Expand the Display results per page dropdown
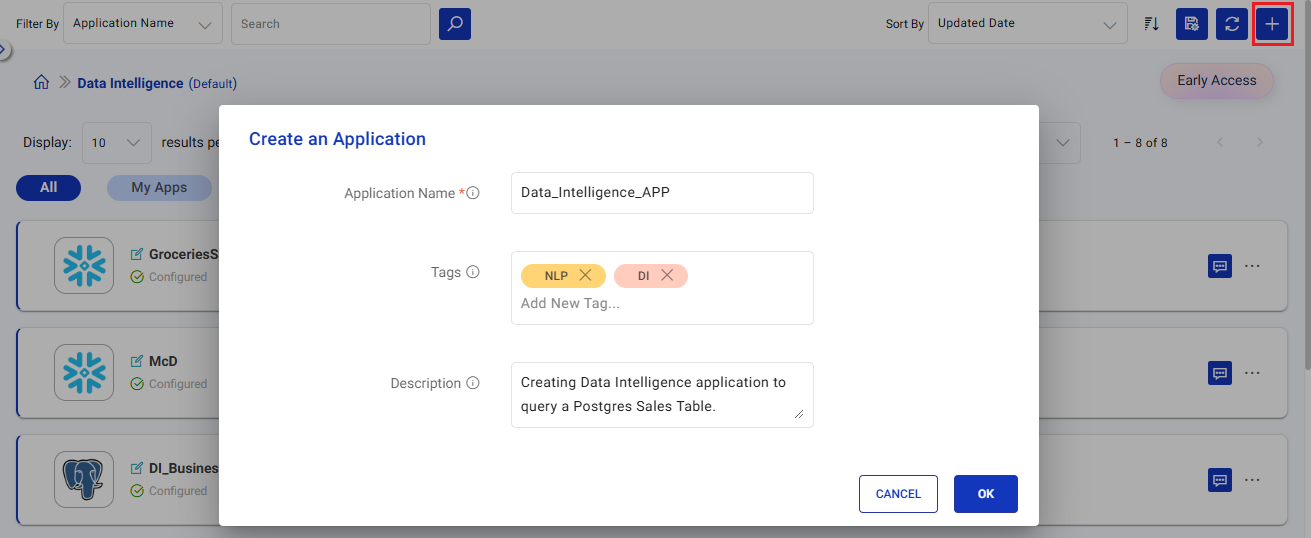 click(117, 143)
